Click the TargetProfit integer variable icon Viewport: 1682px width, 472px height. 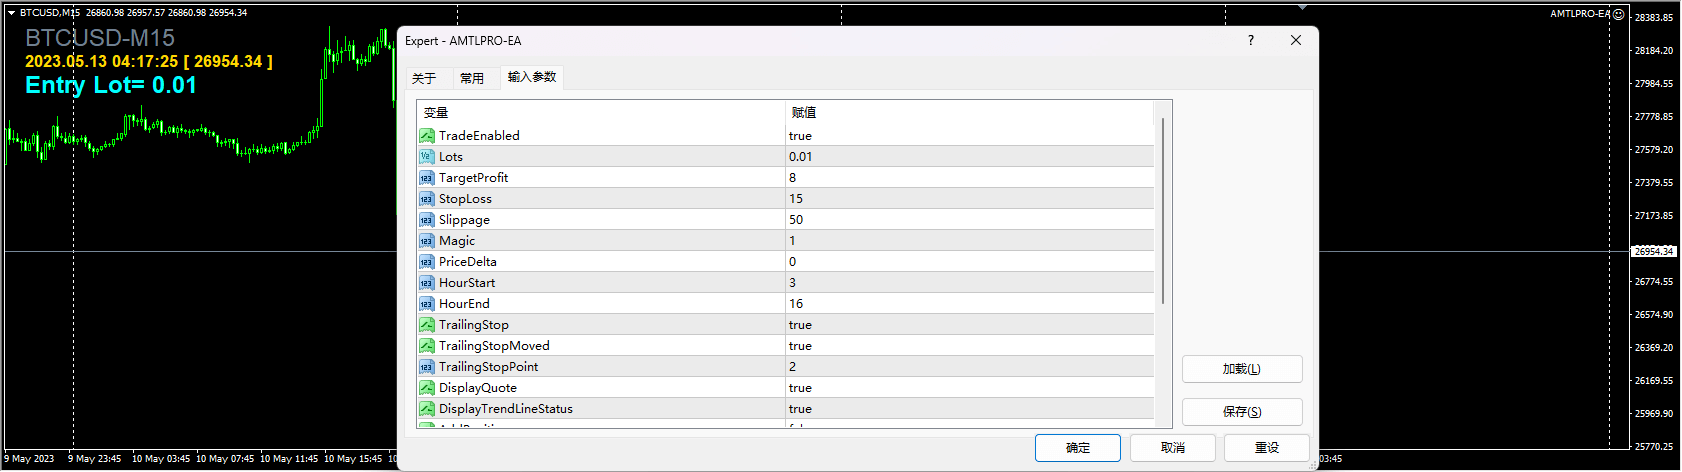click(427, 178)
